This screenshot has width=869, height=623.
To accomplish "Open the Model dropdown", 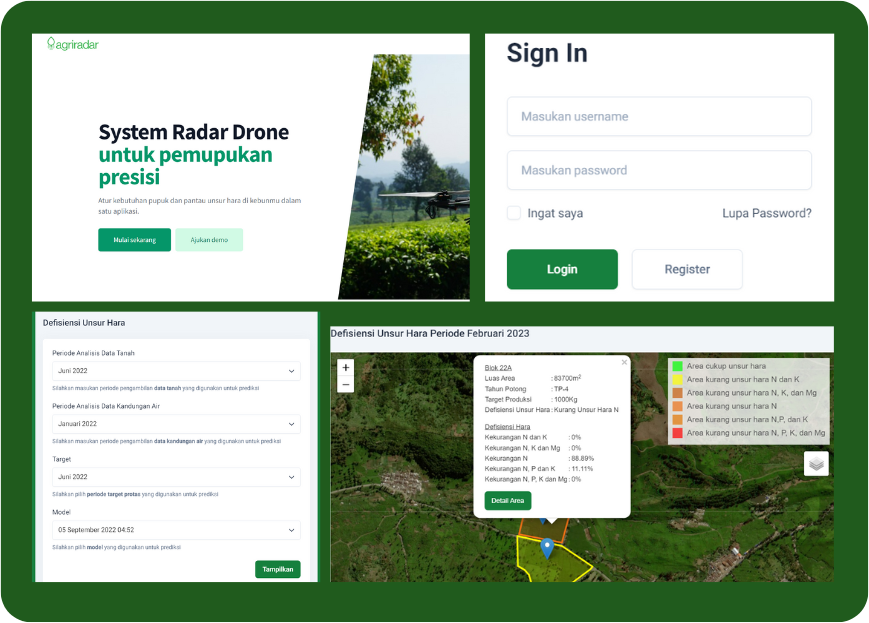I will pos(176,530).
